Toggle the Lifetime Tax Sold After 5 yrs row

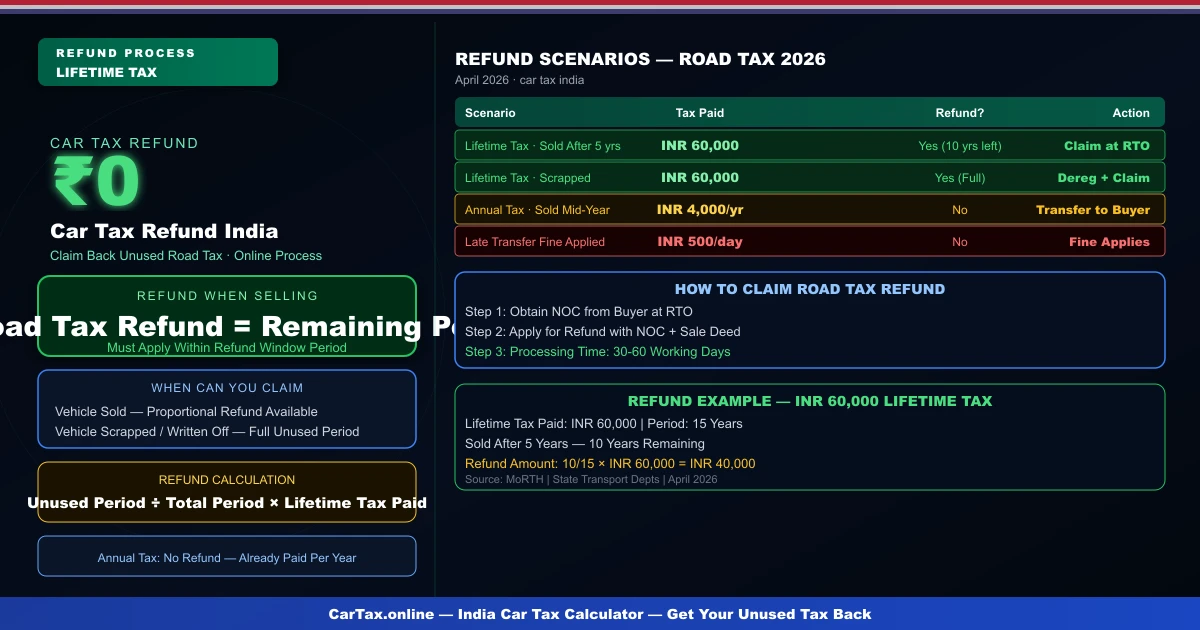[x=810, y=145]
